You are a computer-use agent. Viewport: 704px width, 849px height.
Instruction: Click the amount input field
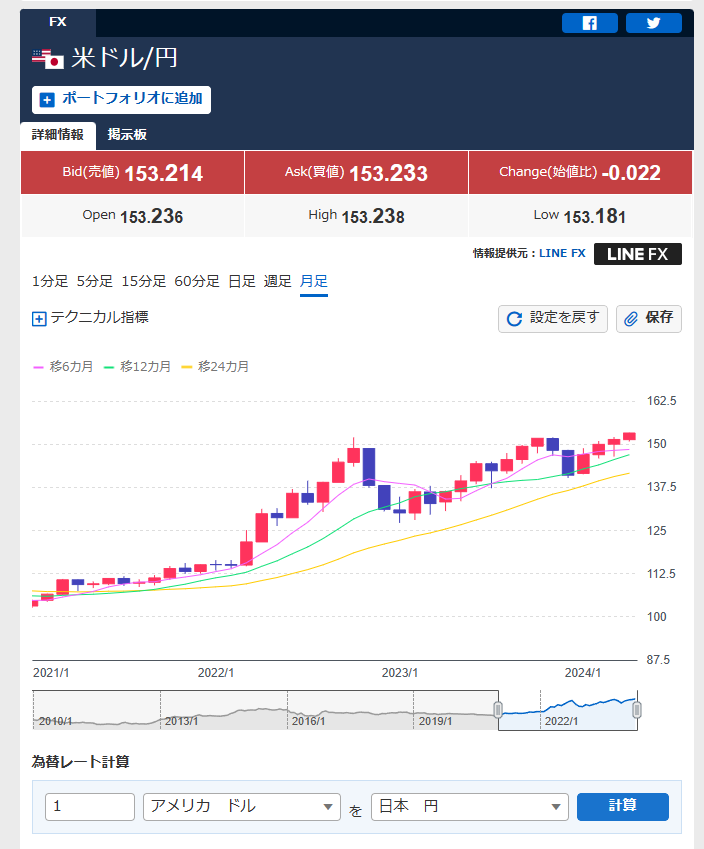[90, 806]
